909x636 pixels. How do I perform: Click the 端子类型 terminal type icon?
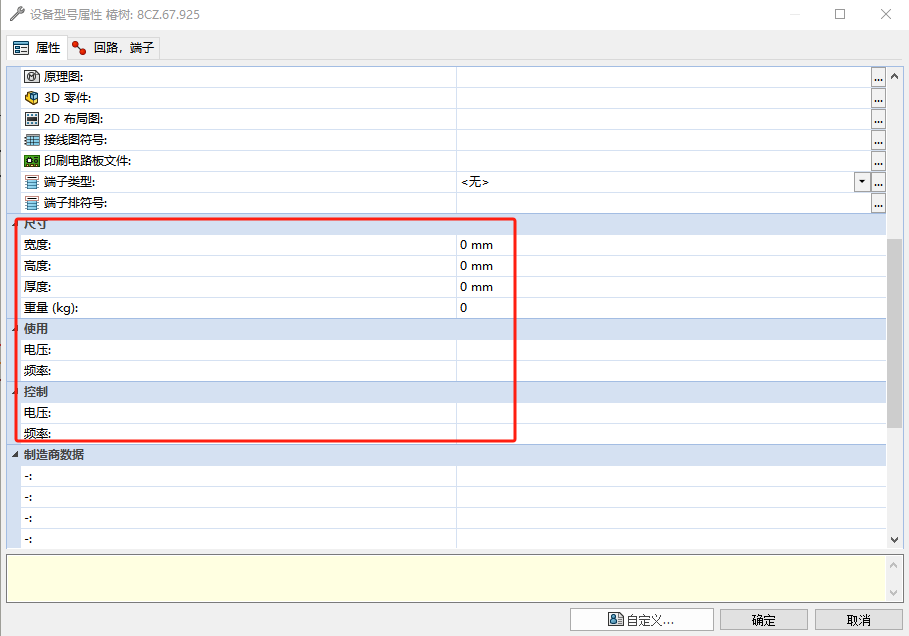coord(31,181)
